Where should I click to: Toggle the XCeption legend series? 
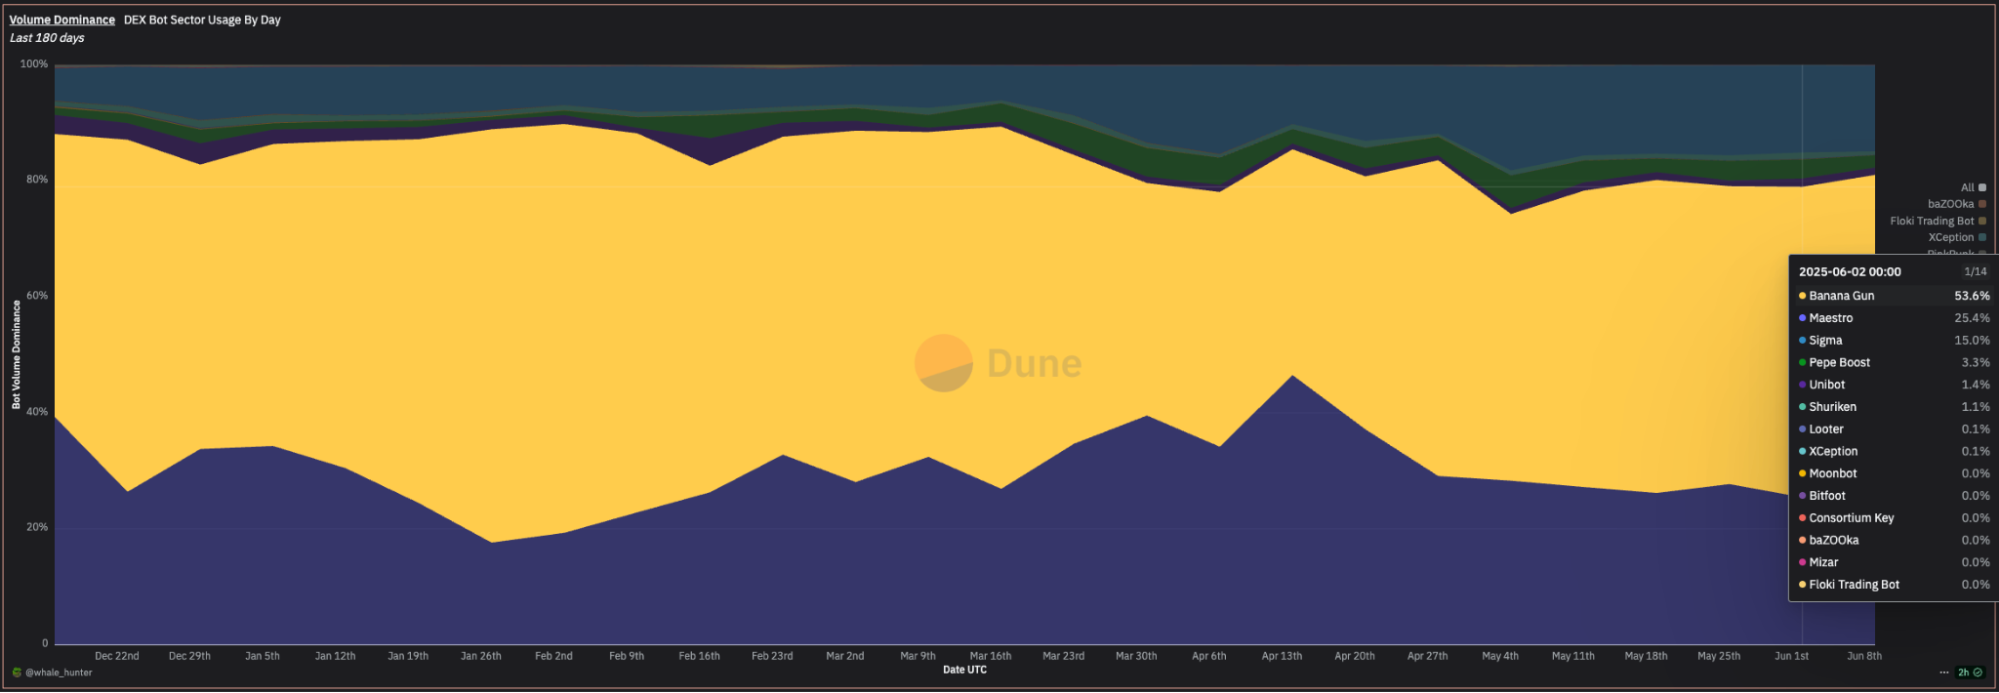pos(1957,238)
